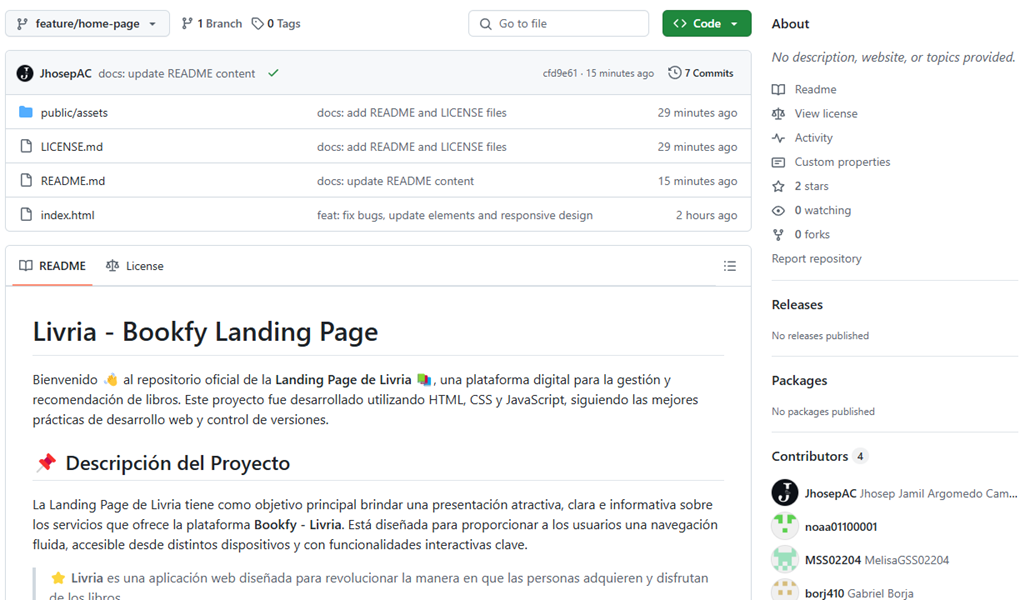Click JhosepAC avatar in commit bar
1035x600 pixels.
coord(25,73)
